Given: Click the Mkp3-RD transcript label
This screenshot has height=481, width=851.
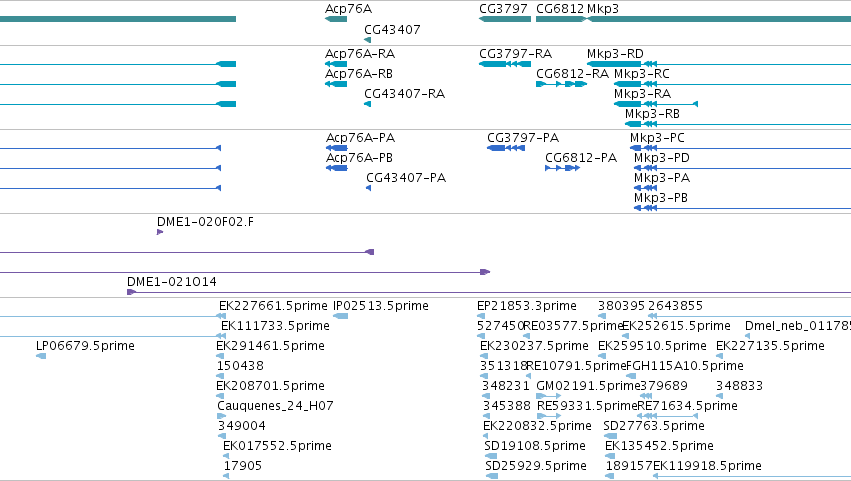Looking at the screenshot, I should tap(615, 54).
